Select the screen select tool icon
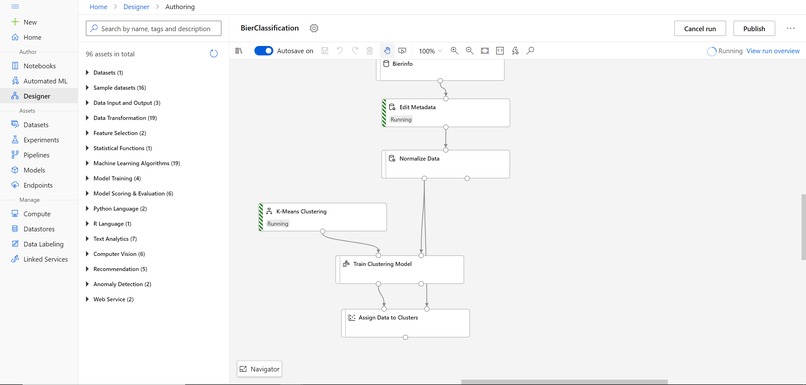Image resolution: width=806 pixels, height=385 pixels. tap(402, 51)
